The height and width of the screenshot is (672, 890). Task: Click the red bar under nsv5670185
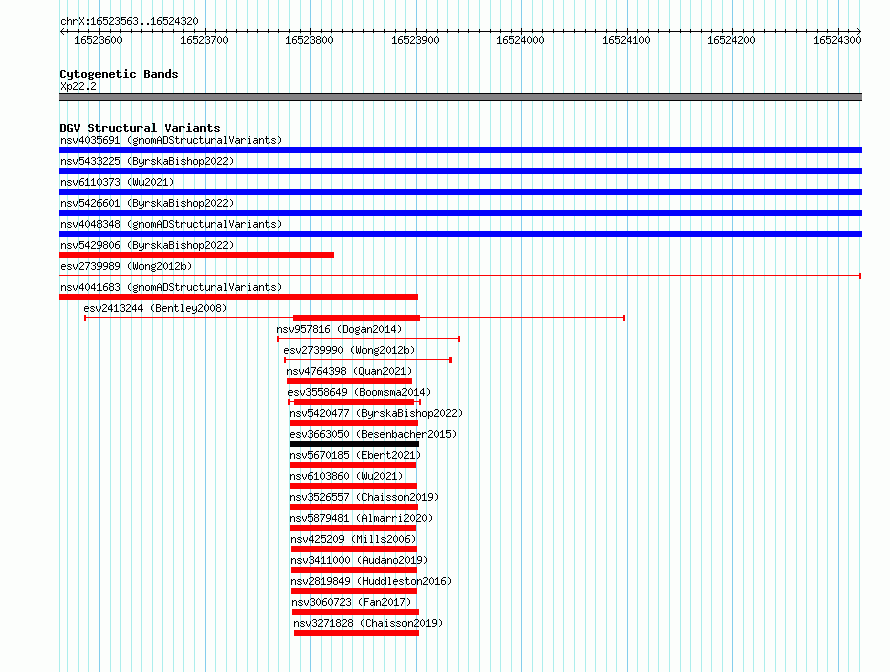tap(353, 465)
